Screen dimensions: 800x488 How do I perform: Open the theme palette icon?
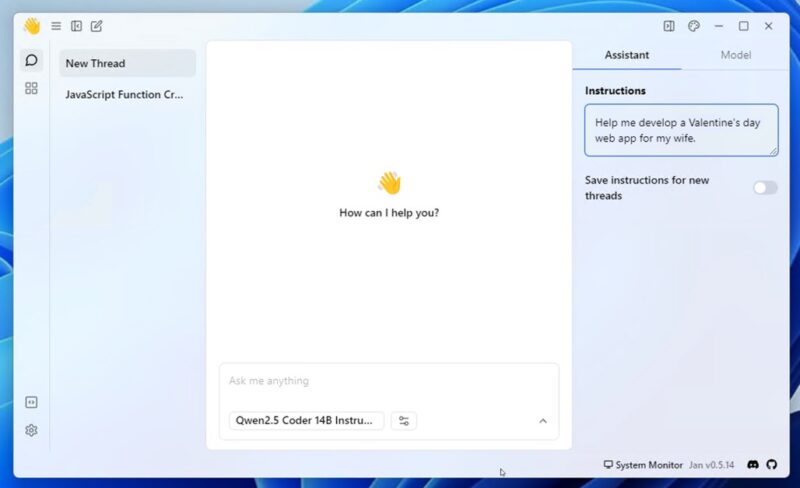694,26
